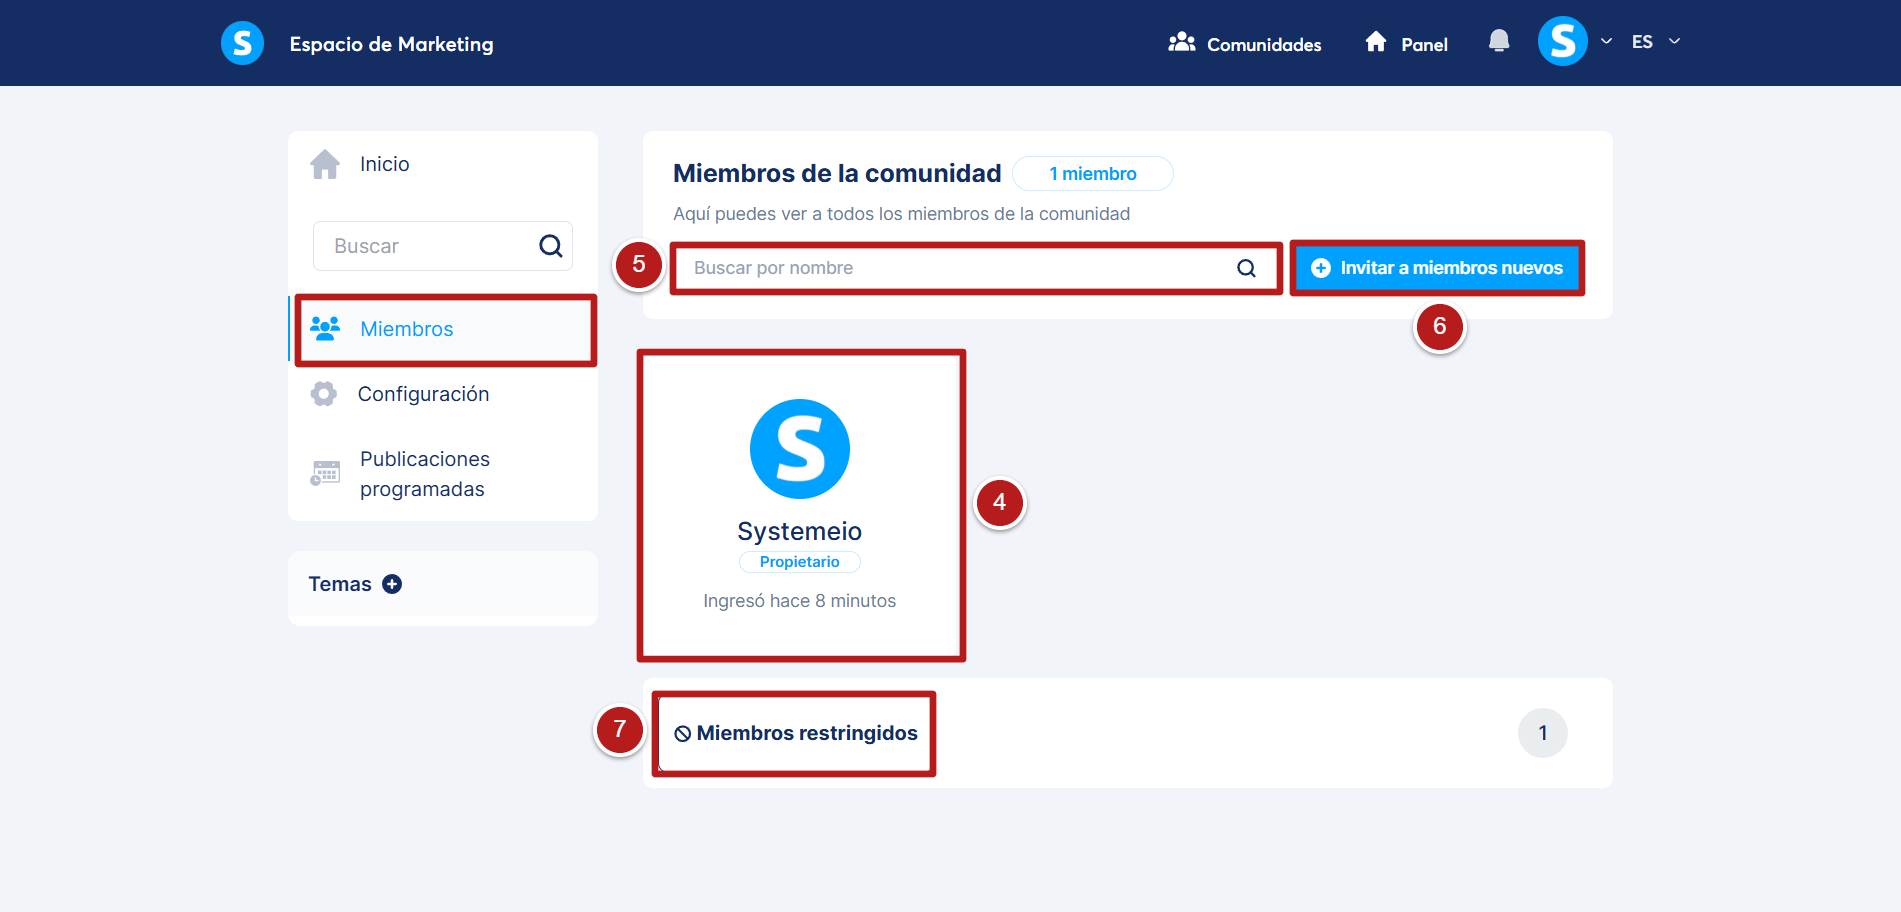This screenshot has height=912, width=1901.
Task: Open Publicaciones programadas in the sidebar
Action: tap(443, 474)
